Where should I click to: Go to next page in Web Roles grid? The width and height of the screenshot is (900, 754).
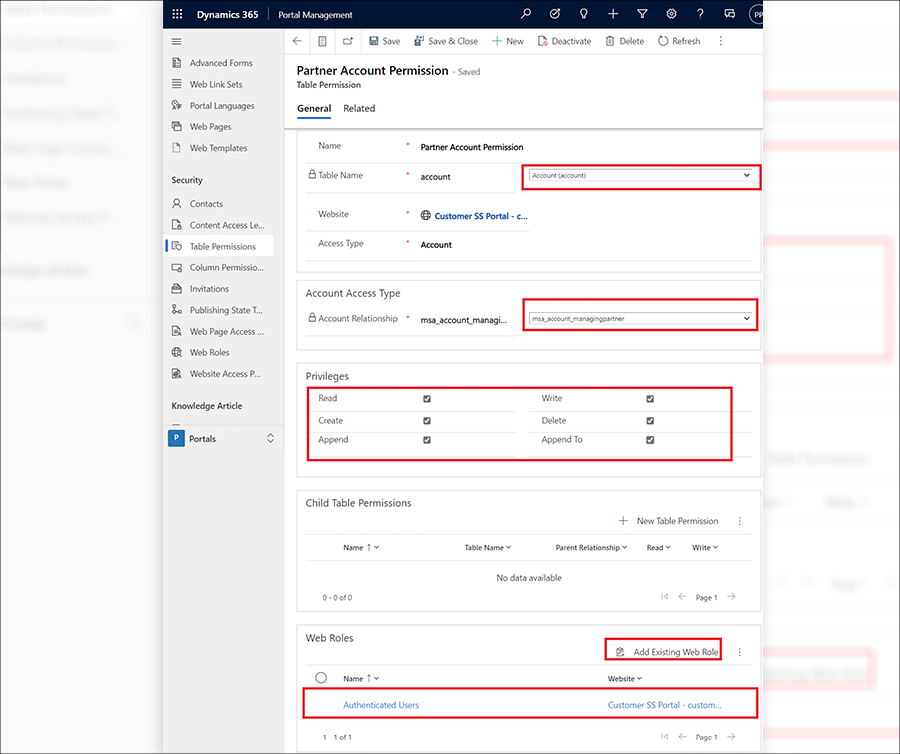731,737
